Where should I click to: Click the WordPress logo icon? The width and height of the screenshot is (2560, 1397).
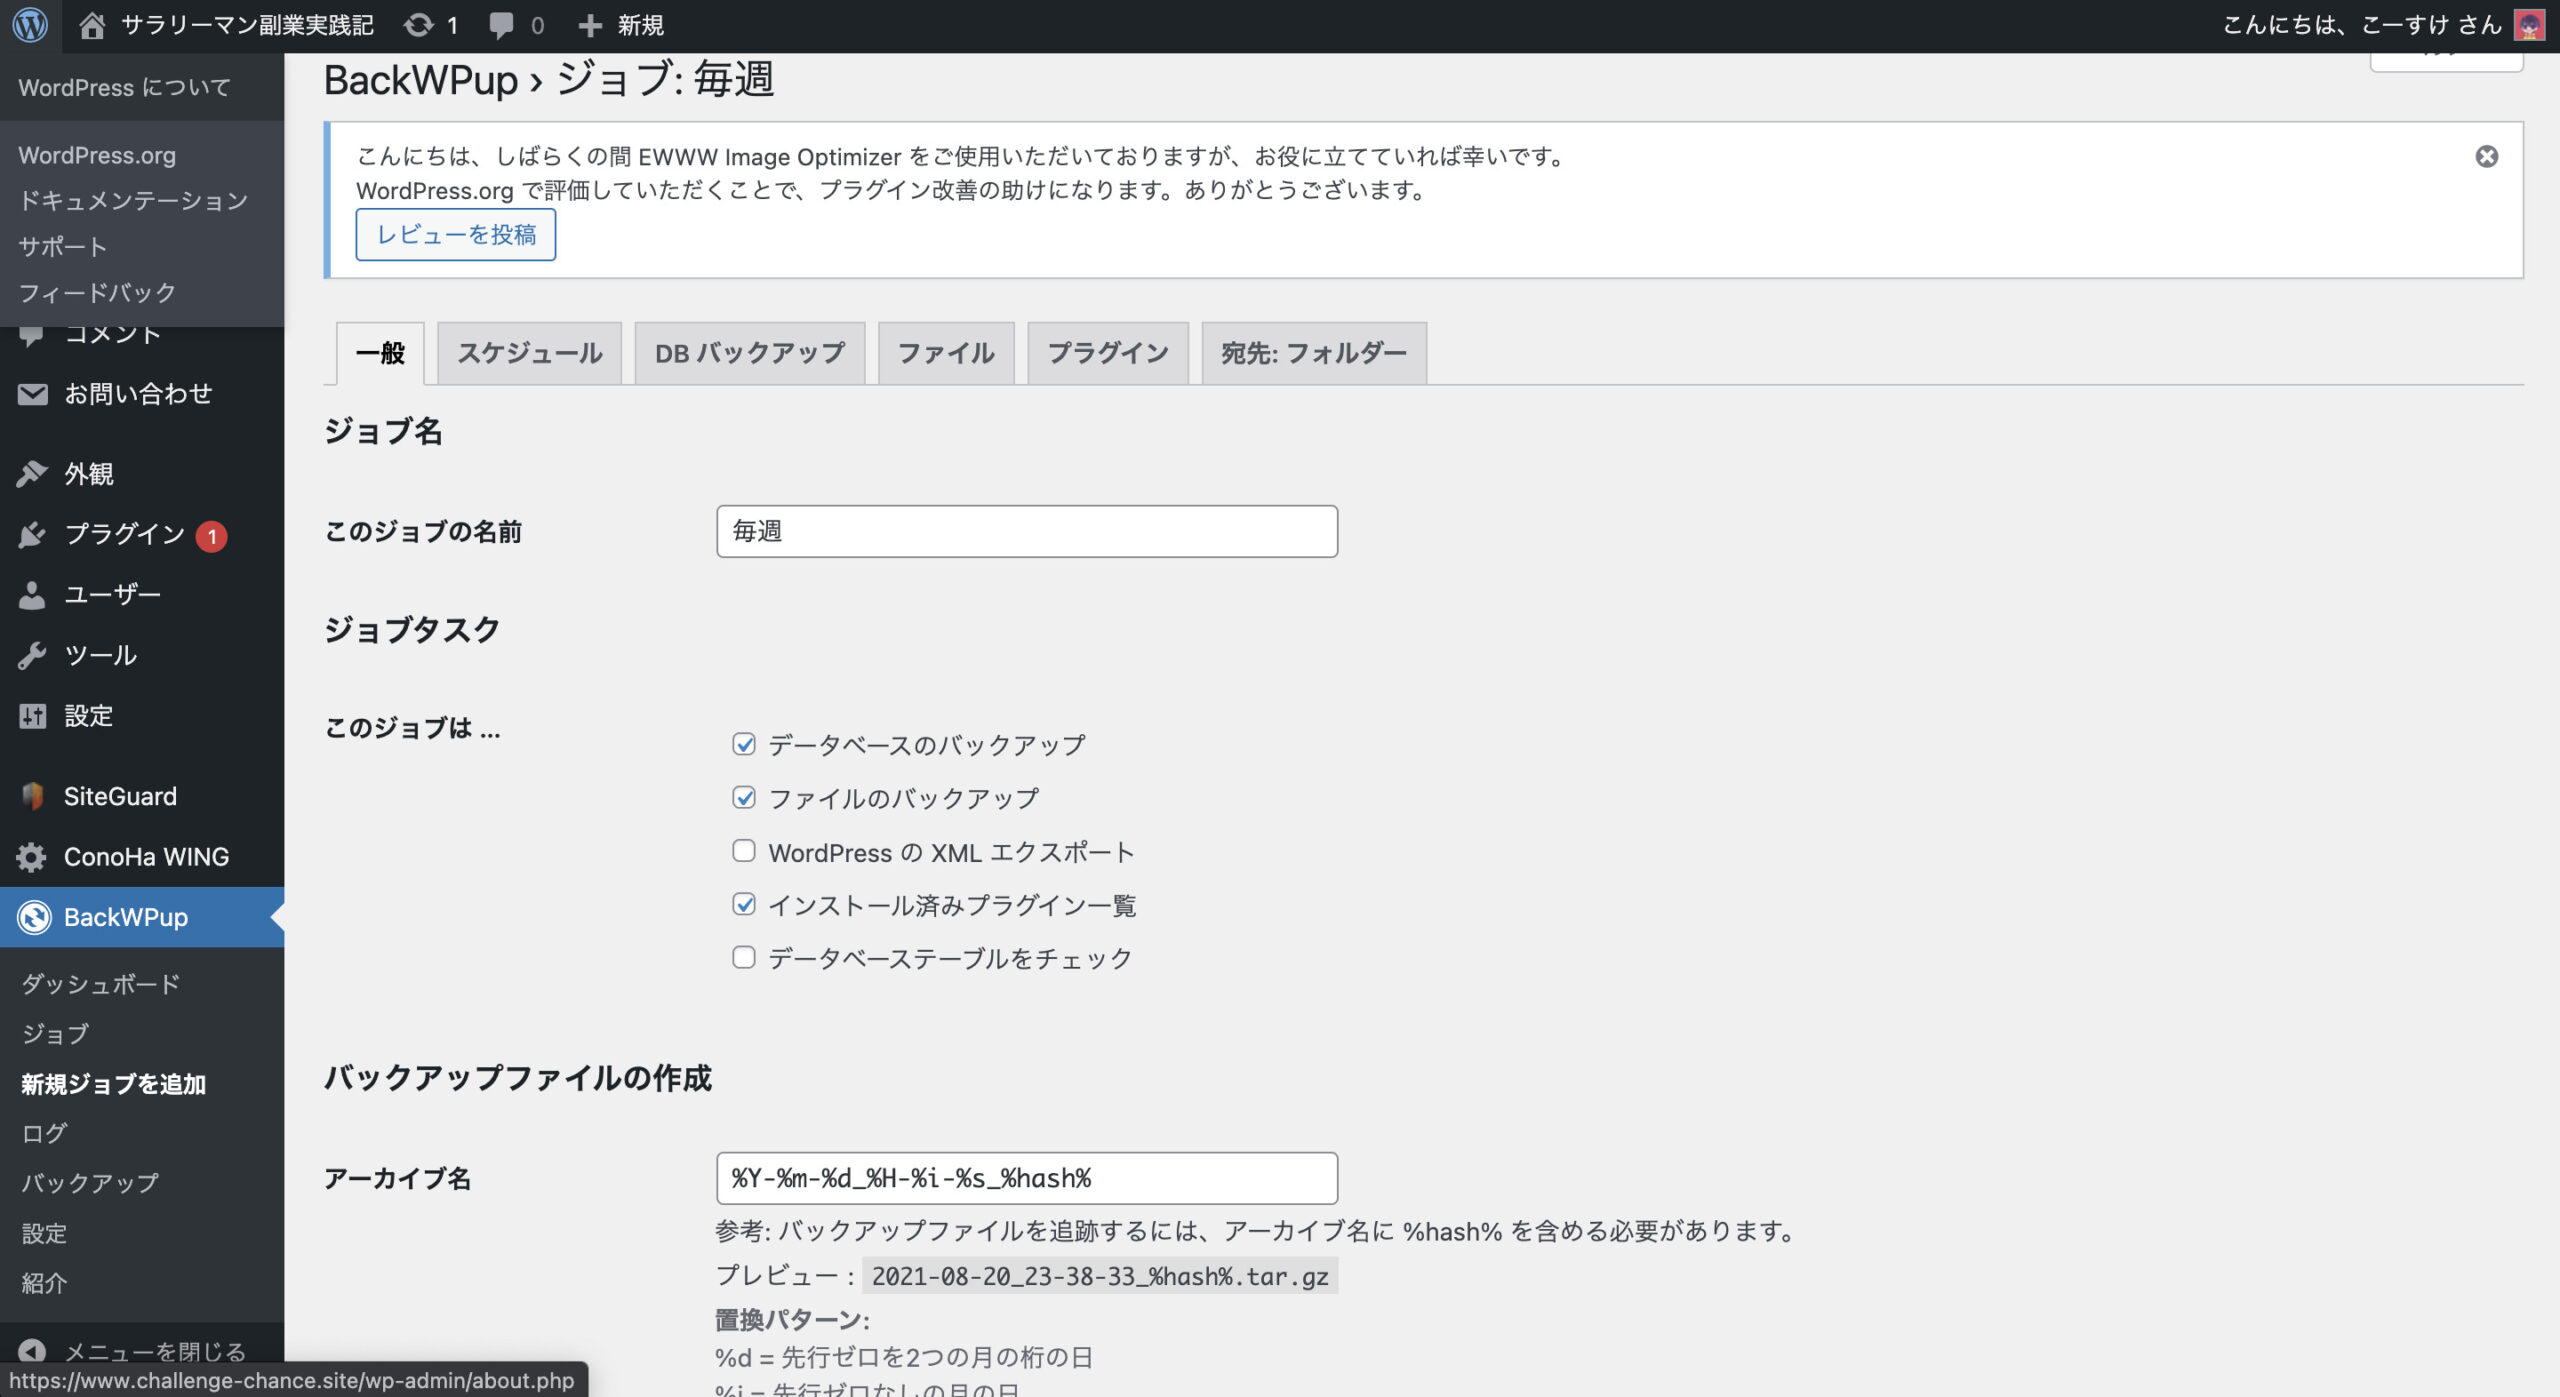pyautogui.click(x=30, y=25)
